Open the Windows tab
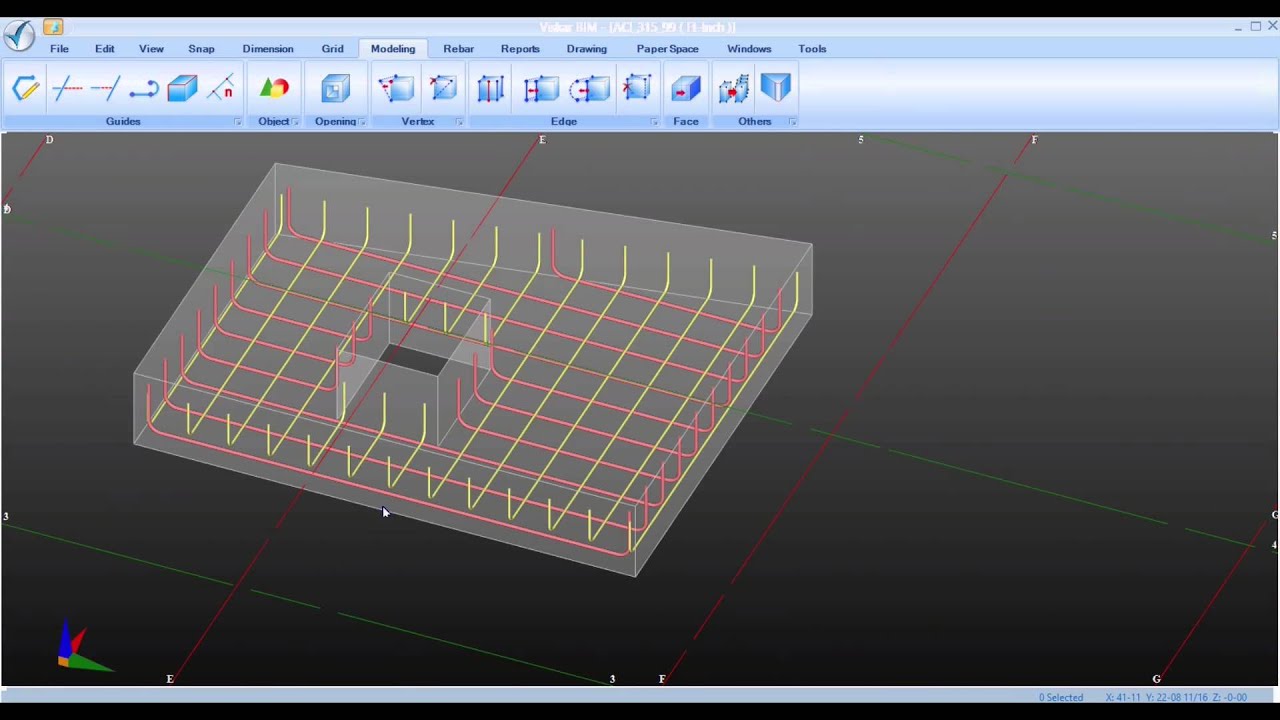This screenshot has width=1280, height=720. pyautogui.click(x=749, y=49)
